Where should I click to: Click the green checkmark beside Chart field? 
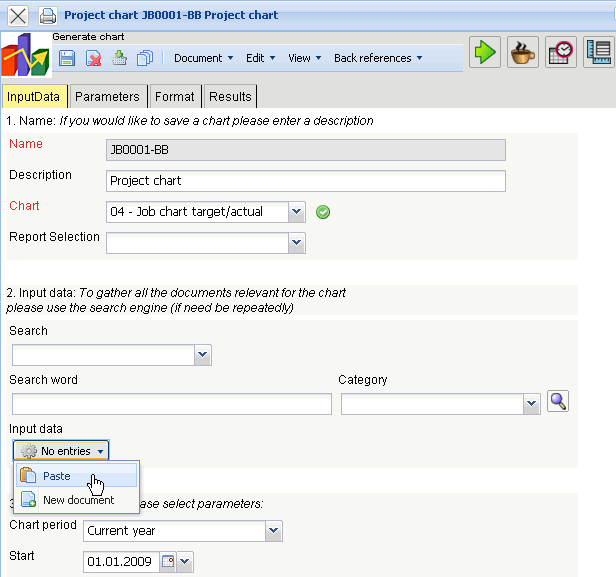322,212
